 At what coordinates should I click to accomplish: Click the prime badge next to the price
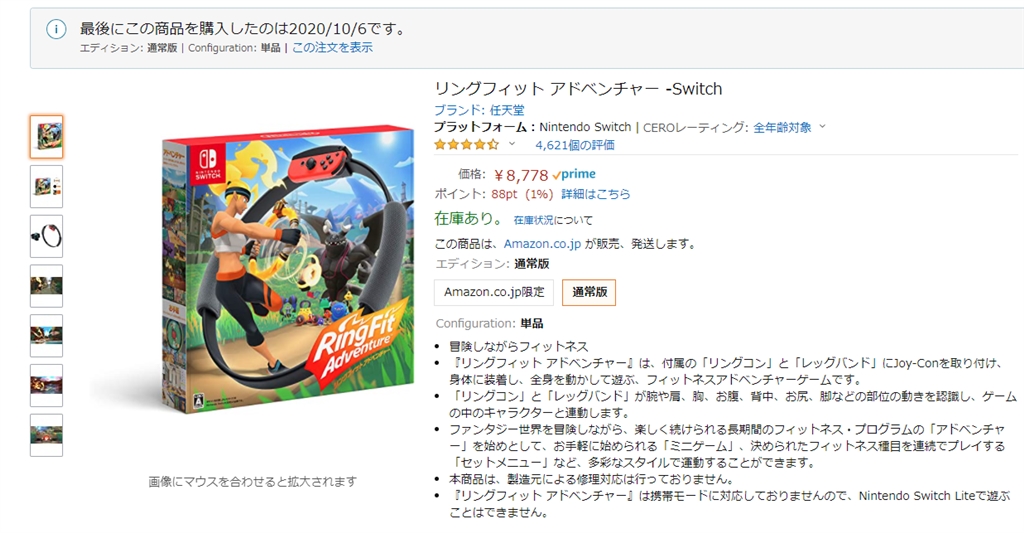coord(574,174)
